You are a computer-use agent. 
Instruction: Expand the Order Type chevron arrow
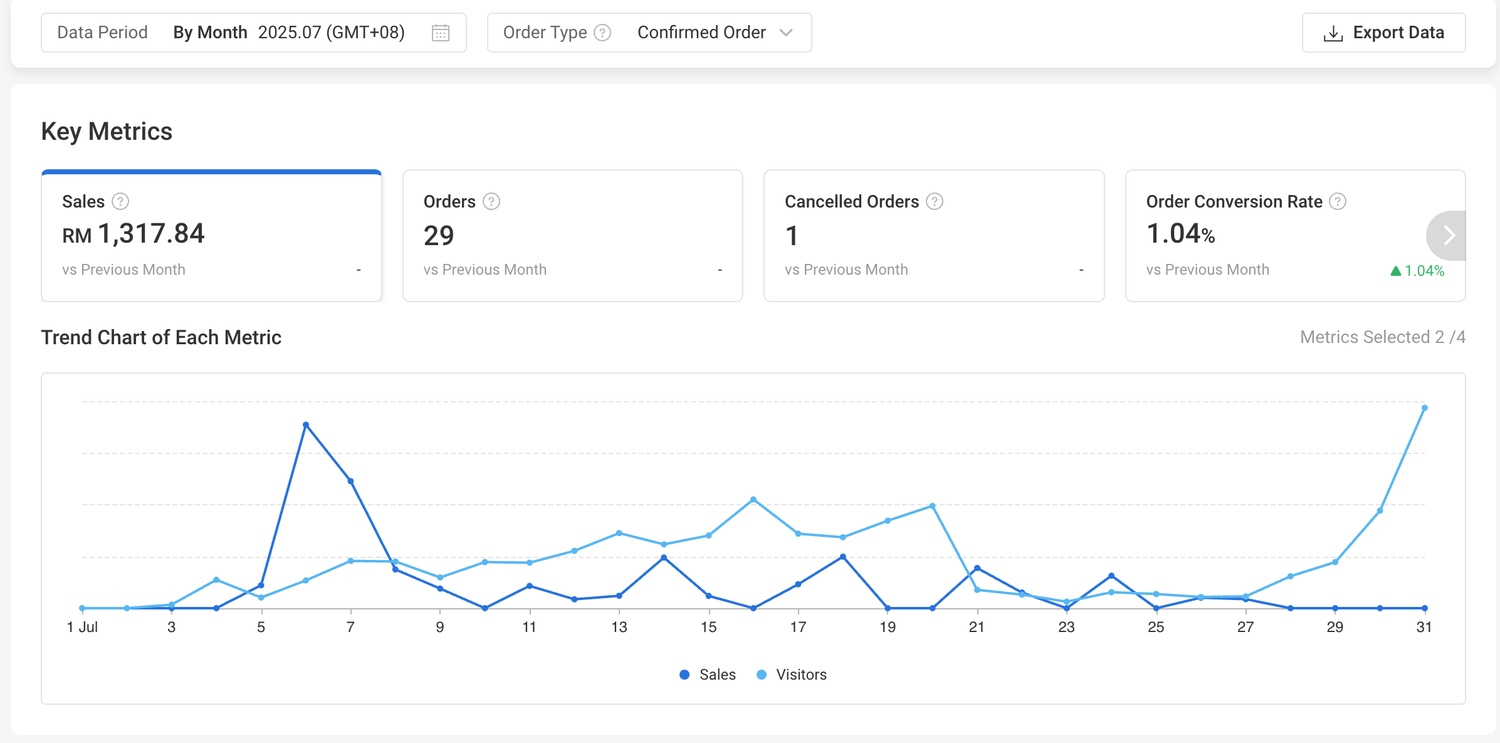[x=786, y=33]
